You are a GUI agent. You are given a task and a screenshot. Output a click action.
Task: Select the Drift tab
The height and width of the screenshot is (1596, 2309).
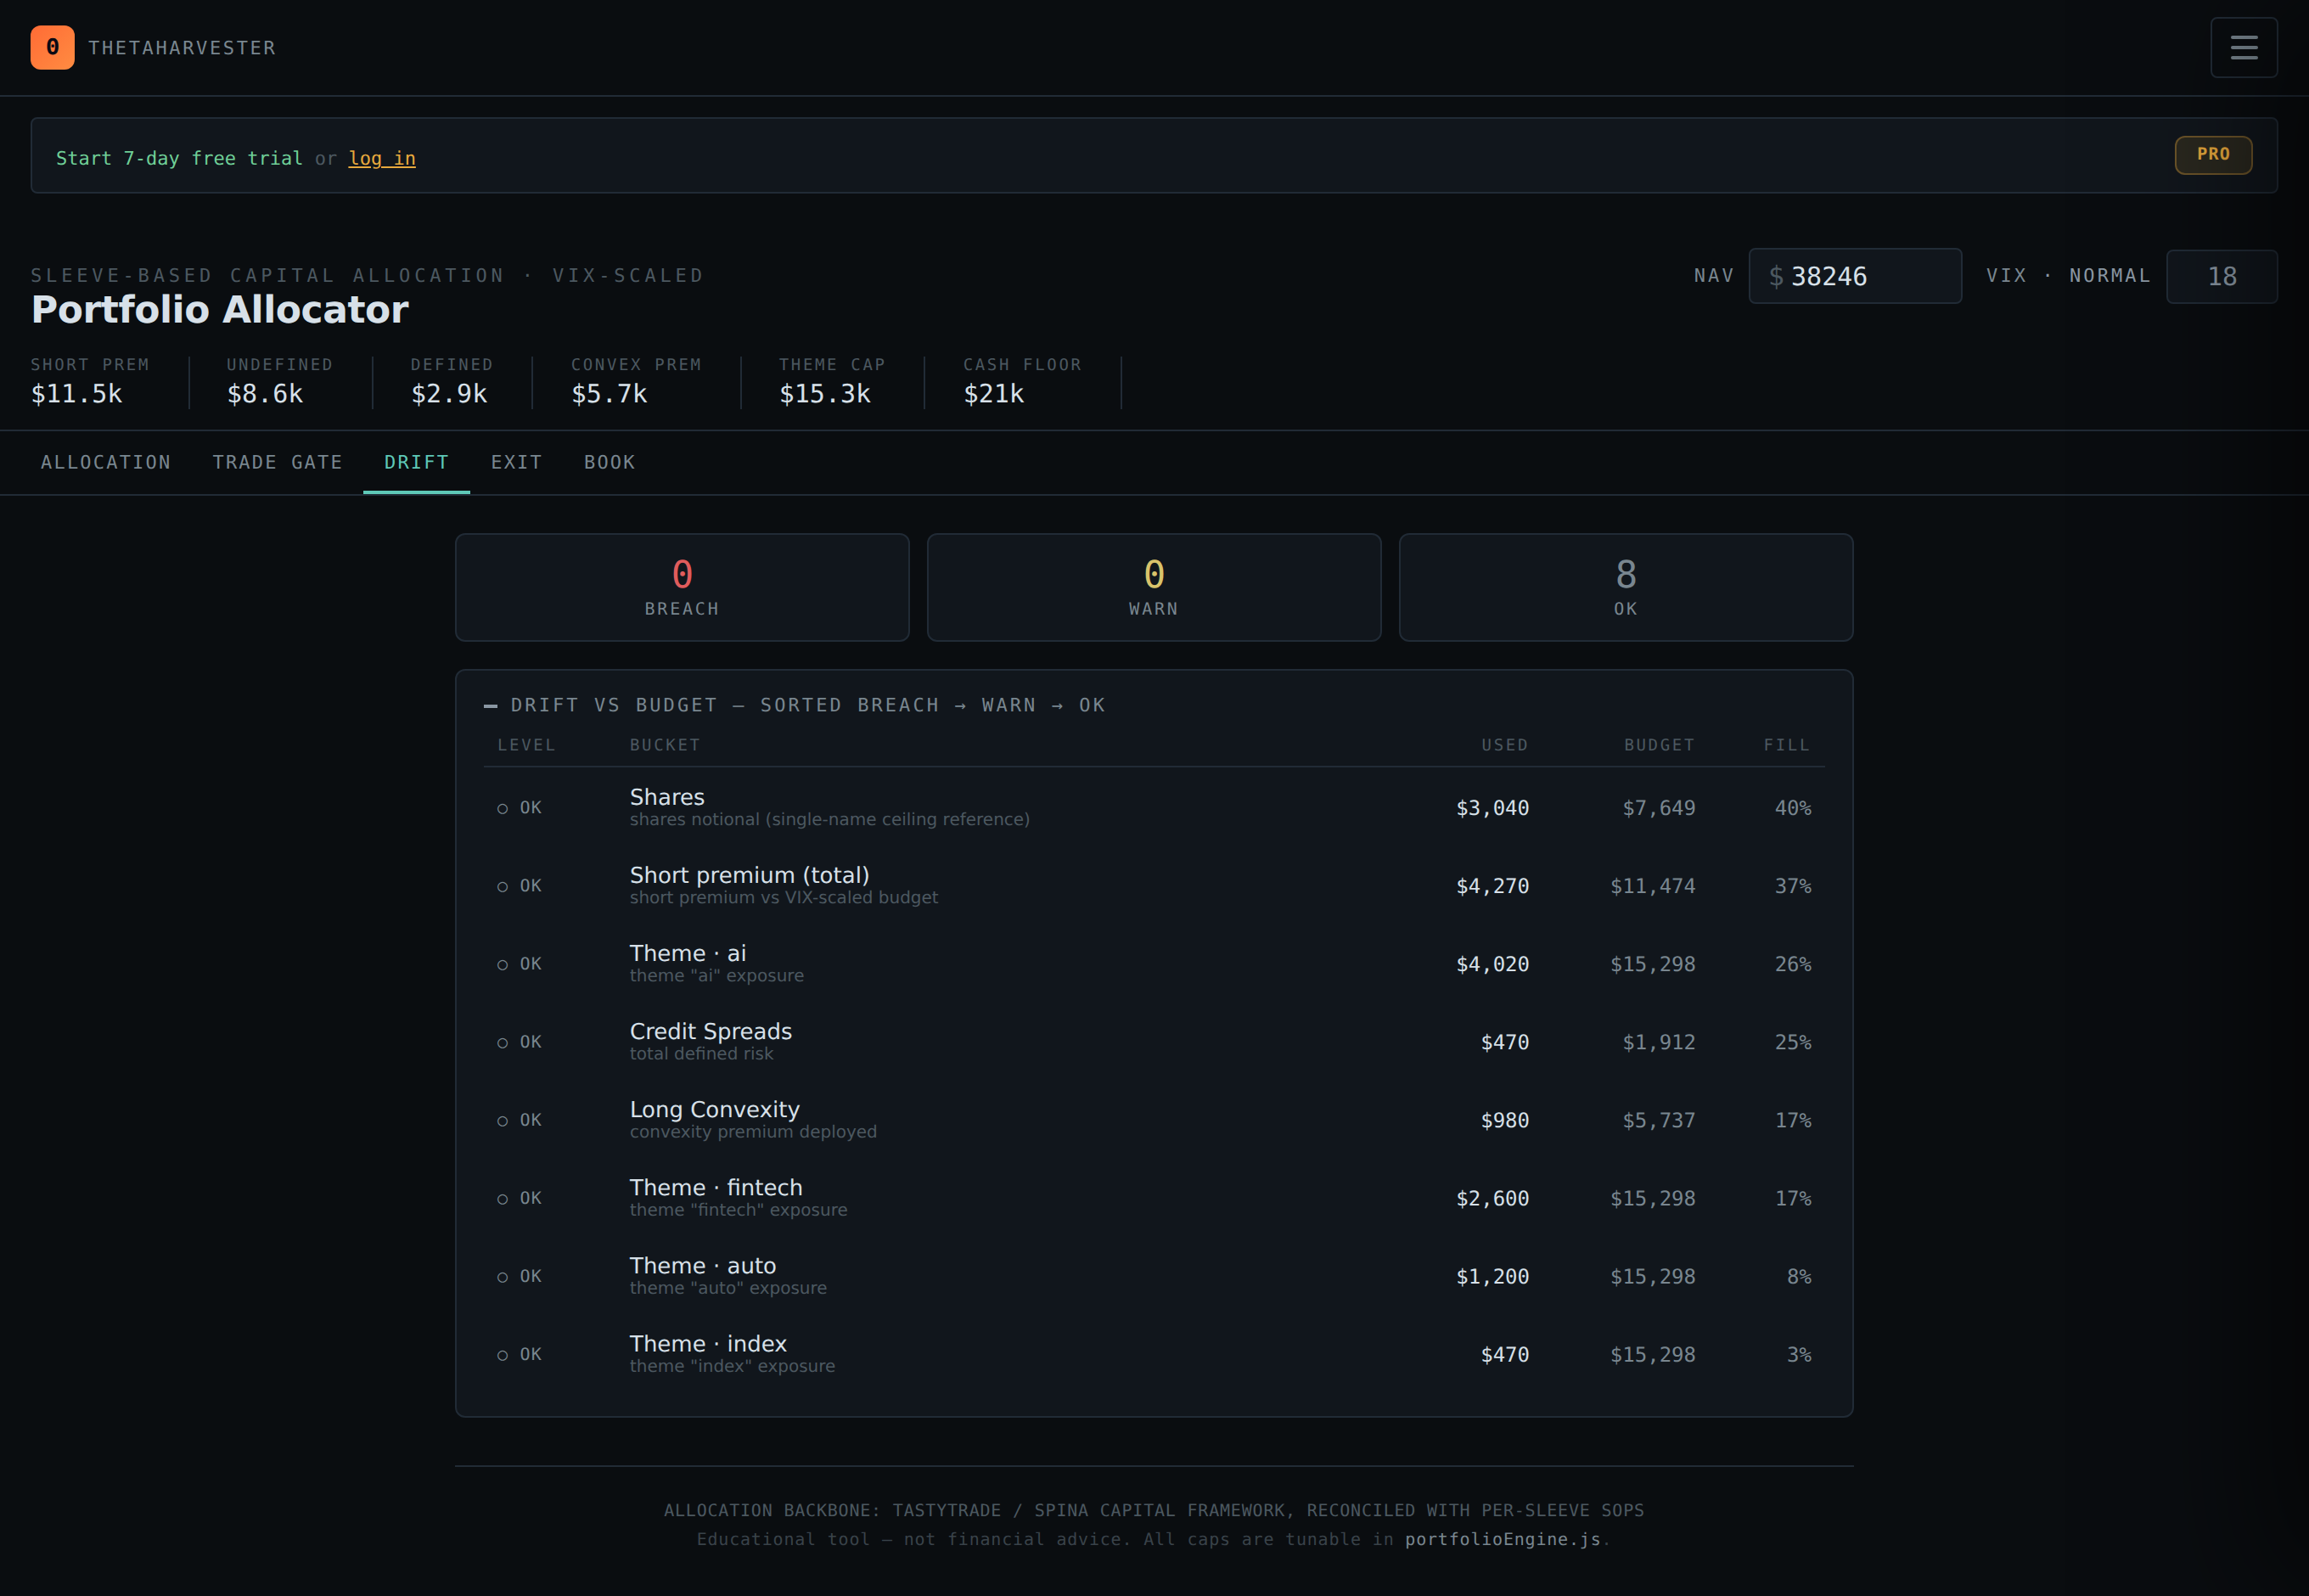point(416,462)
